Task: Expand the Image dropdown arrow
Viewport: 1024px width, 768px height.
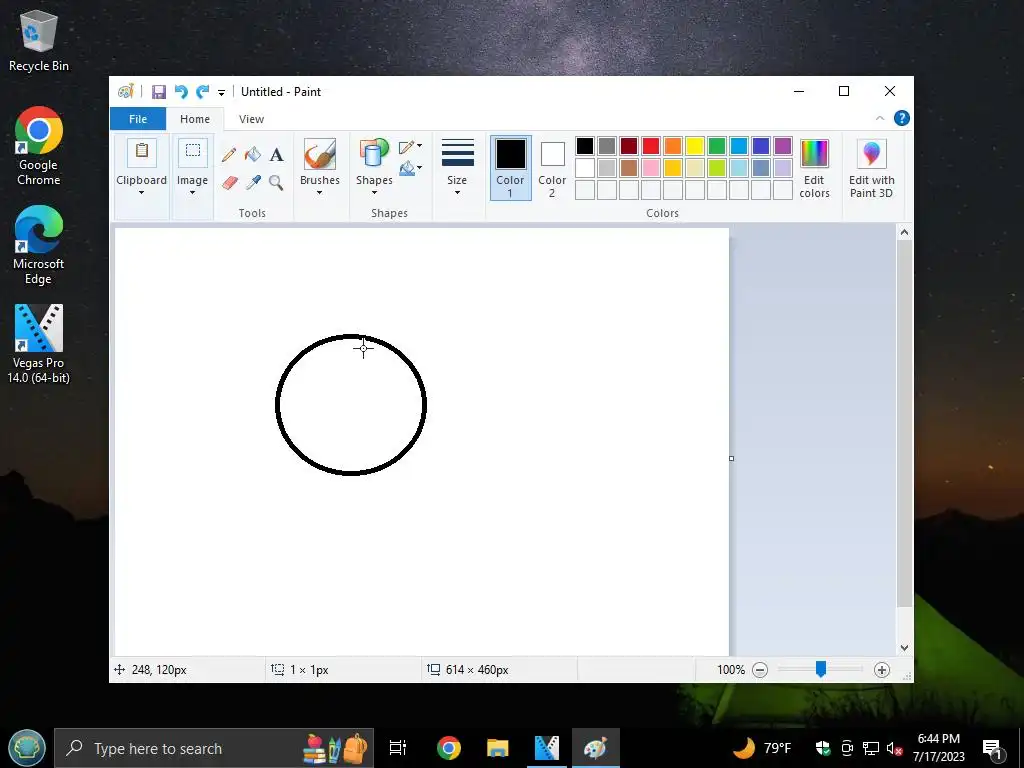Action: click(x=192, y=193)
